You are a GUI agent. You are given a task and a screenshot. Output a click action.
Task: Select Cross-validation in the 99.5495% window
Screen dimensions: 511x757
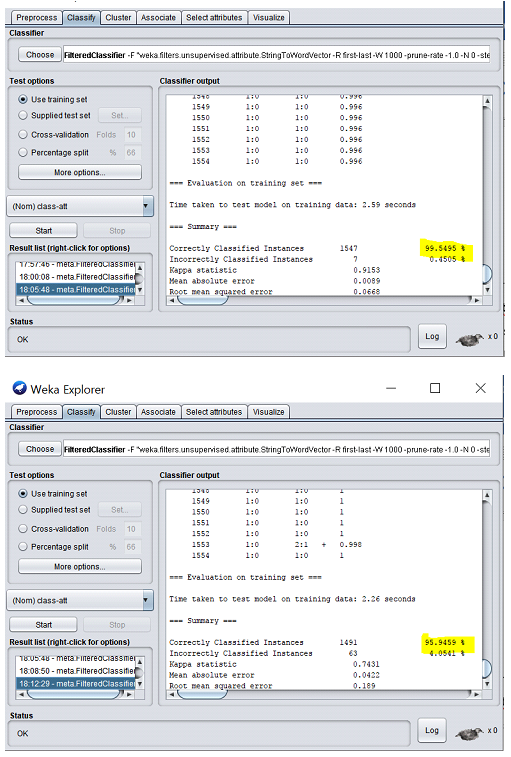click(54, 135)
